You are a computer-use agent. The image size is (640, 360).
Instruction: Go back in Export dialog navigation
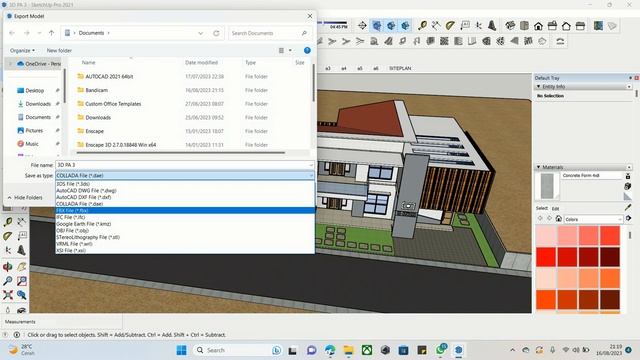click(12, 33)
